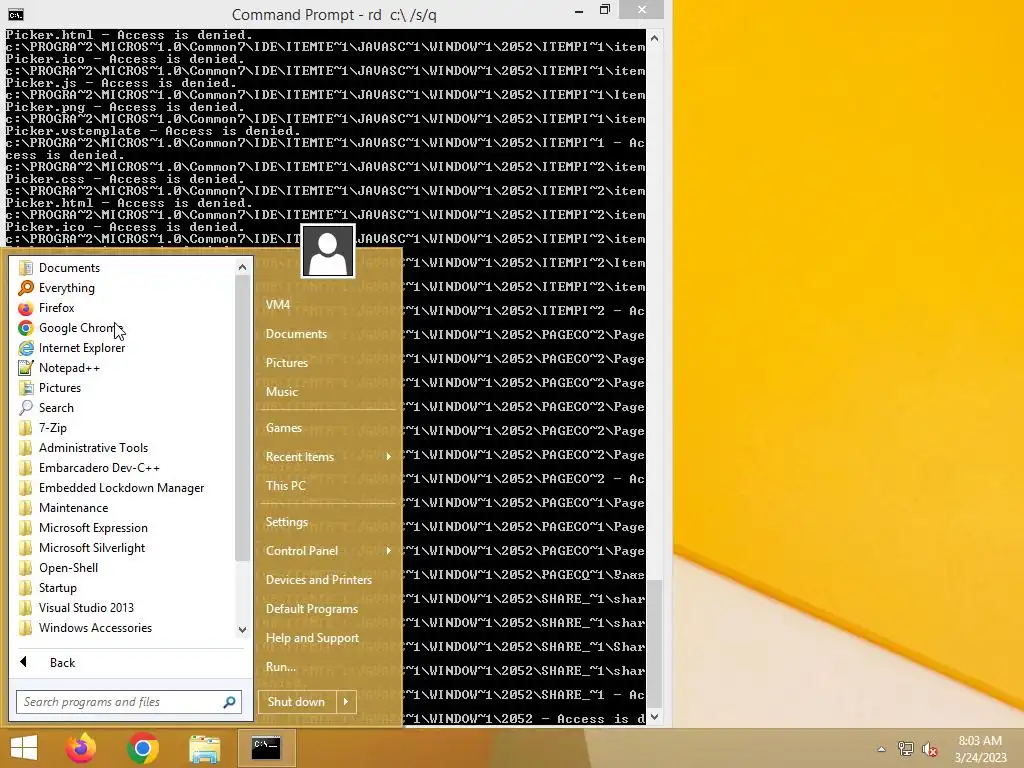Screen dimensions: 1024x768
Task: Switch to Command Prompt taskbar button
Action: [x=266, y=748]
